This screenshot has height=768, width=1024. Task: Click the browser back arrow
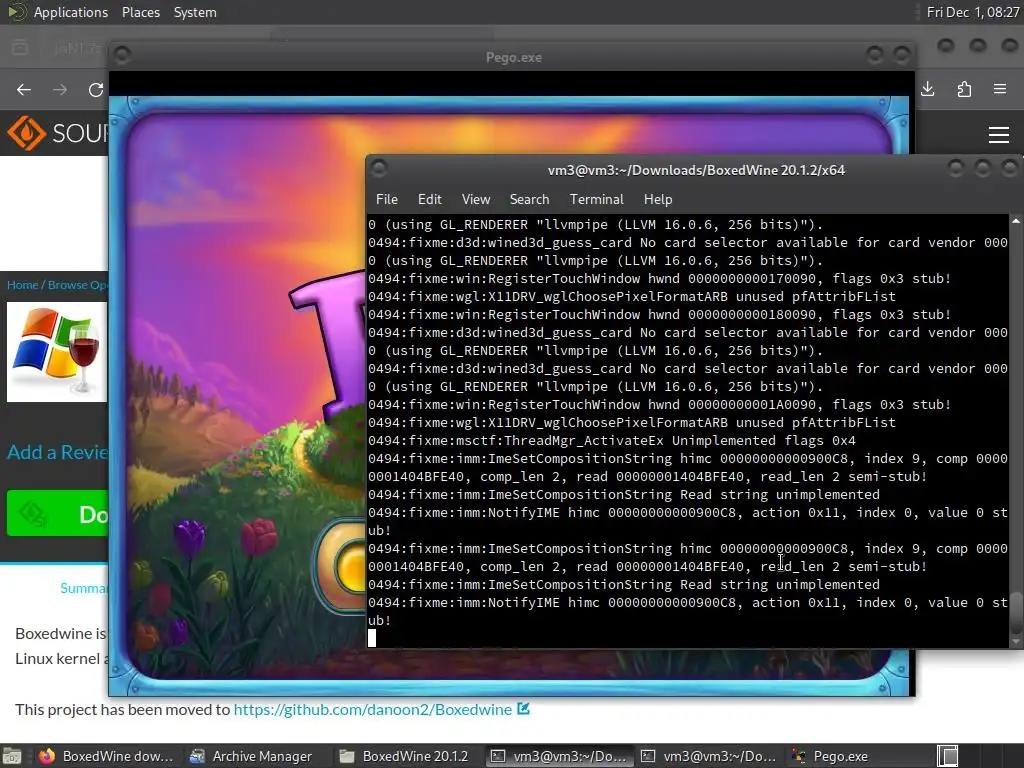[24, 89]
